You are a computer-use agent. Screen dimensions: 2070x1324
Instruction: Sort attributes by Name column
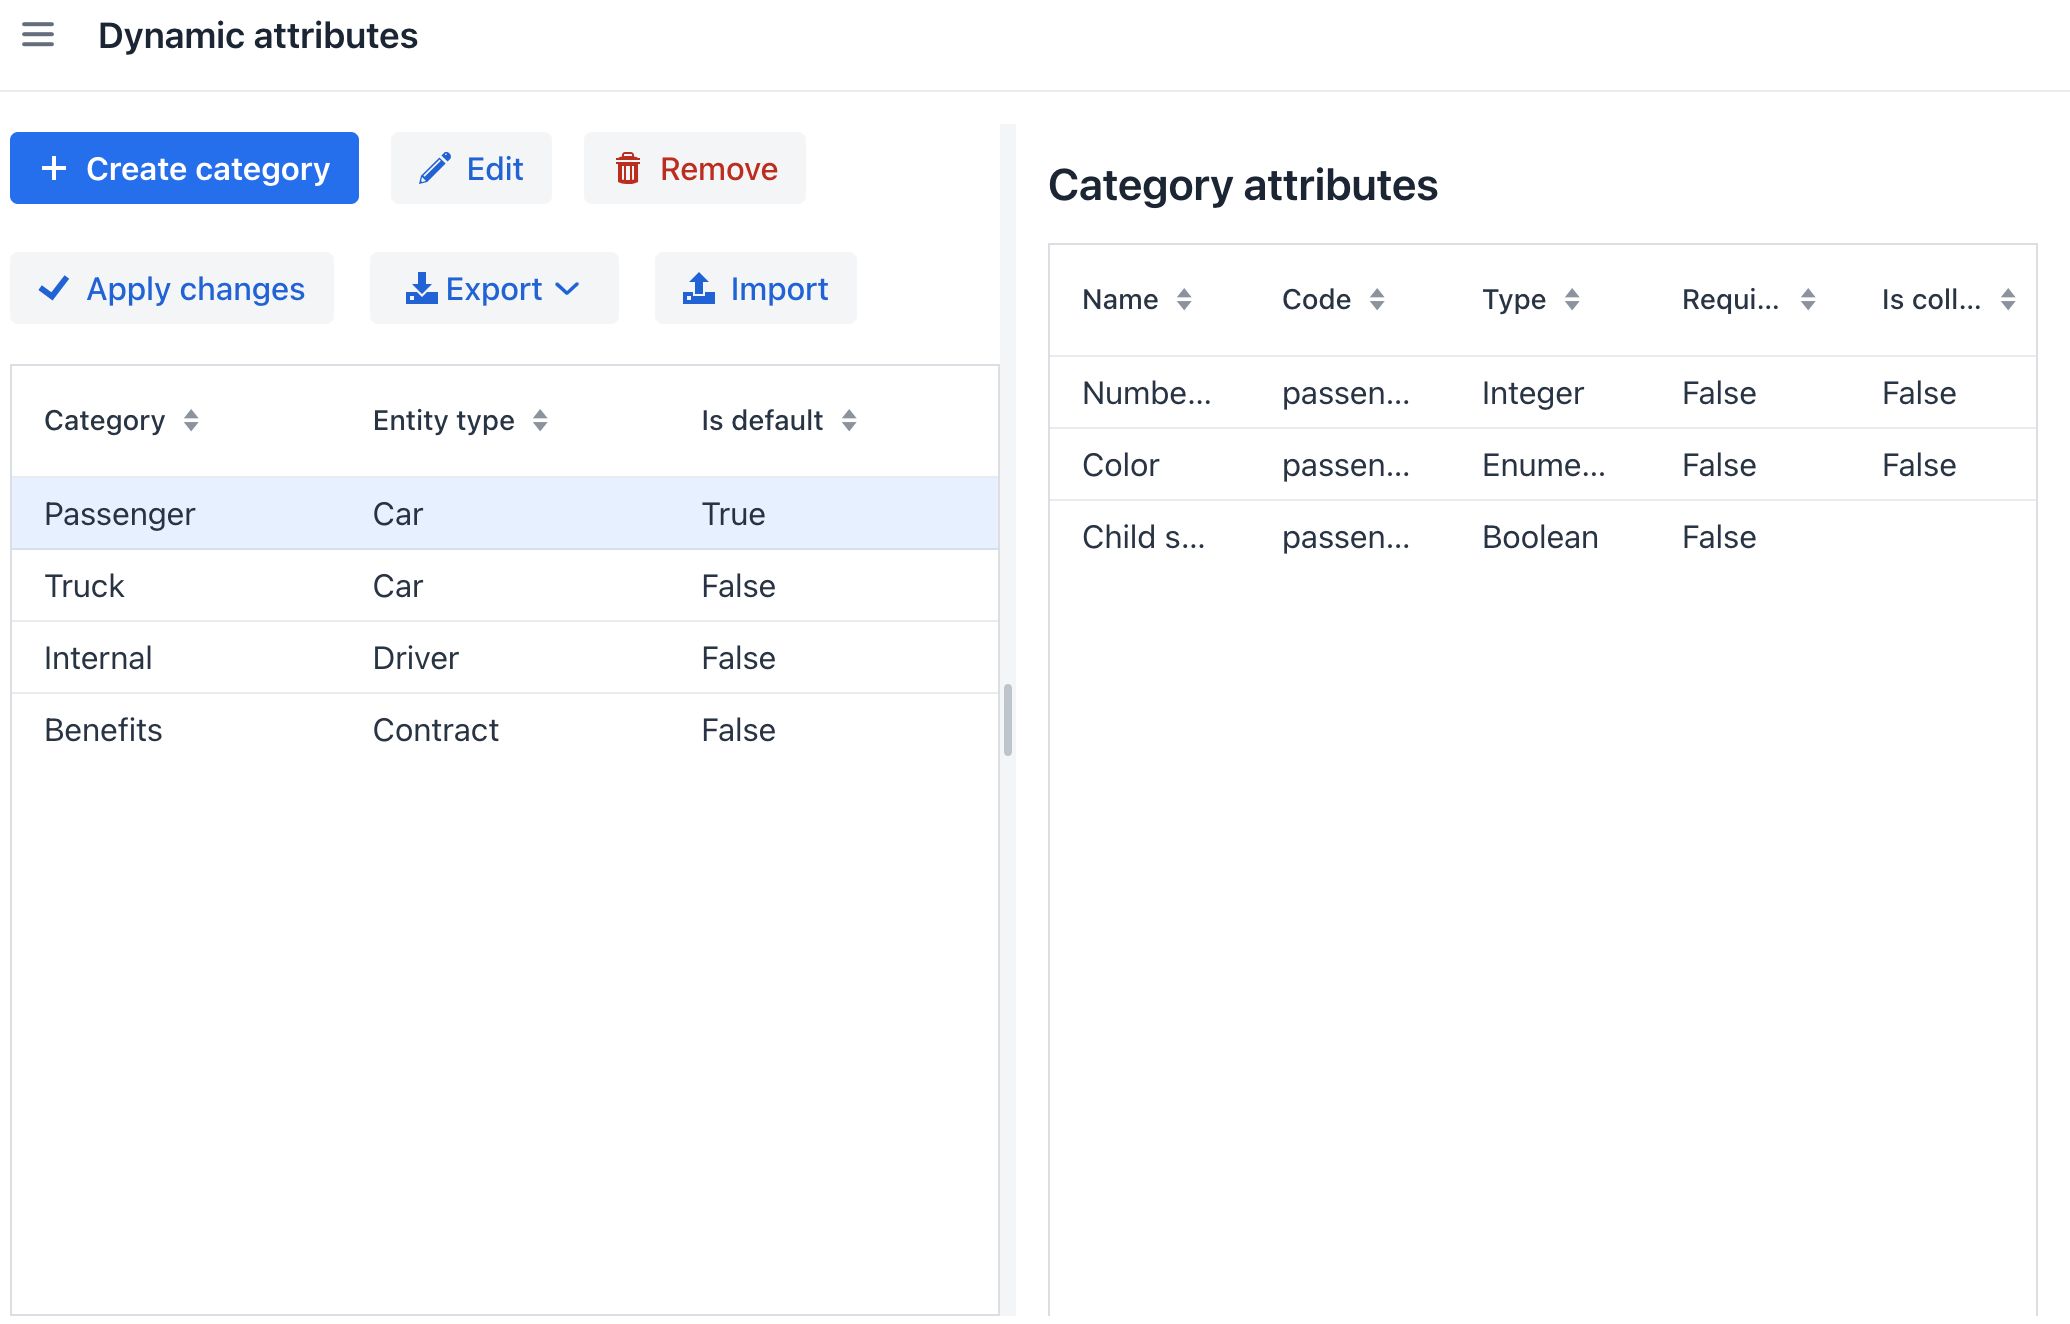(1184, 299)
